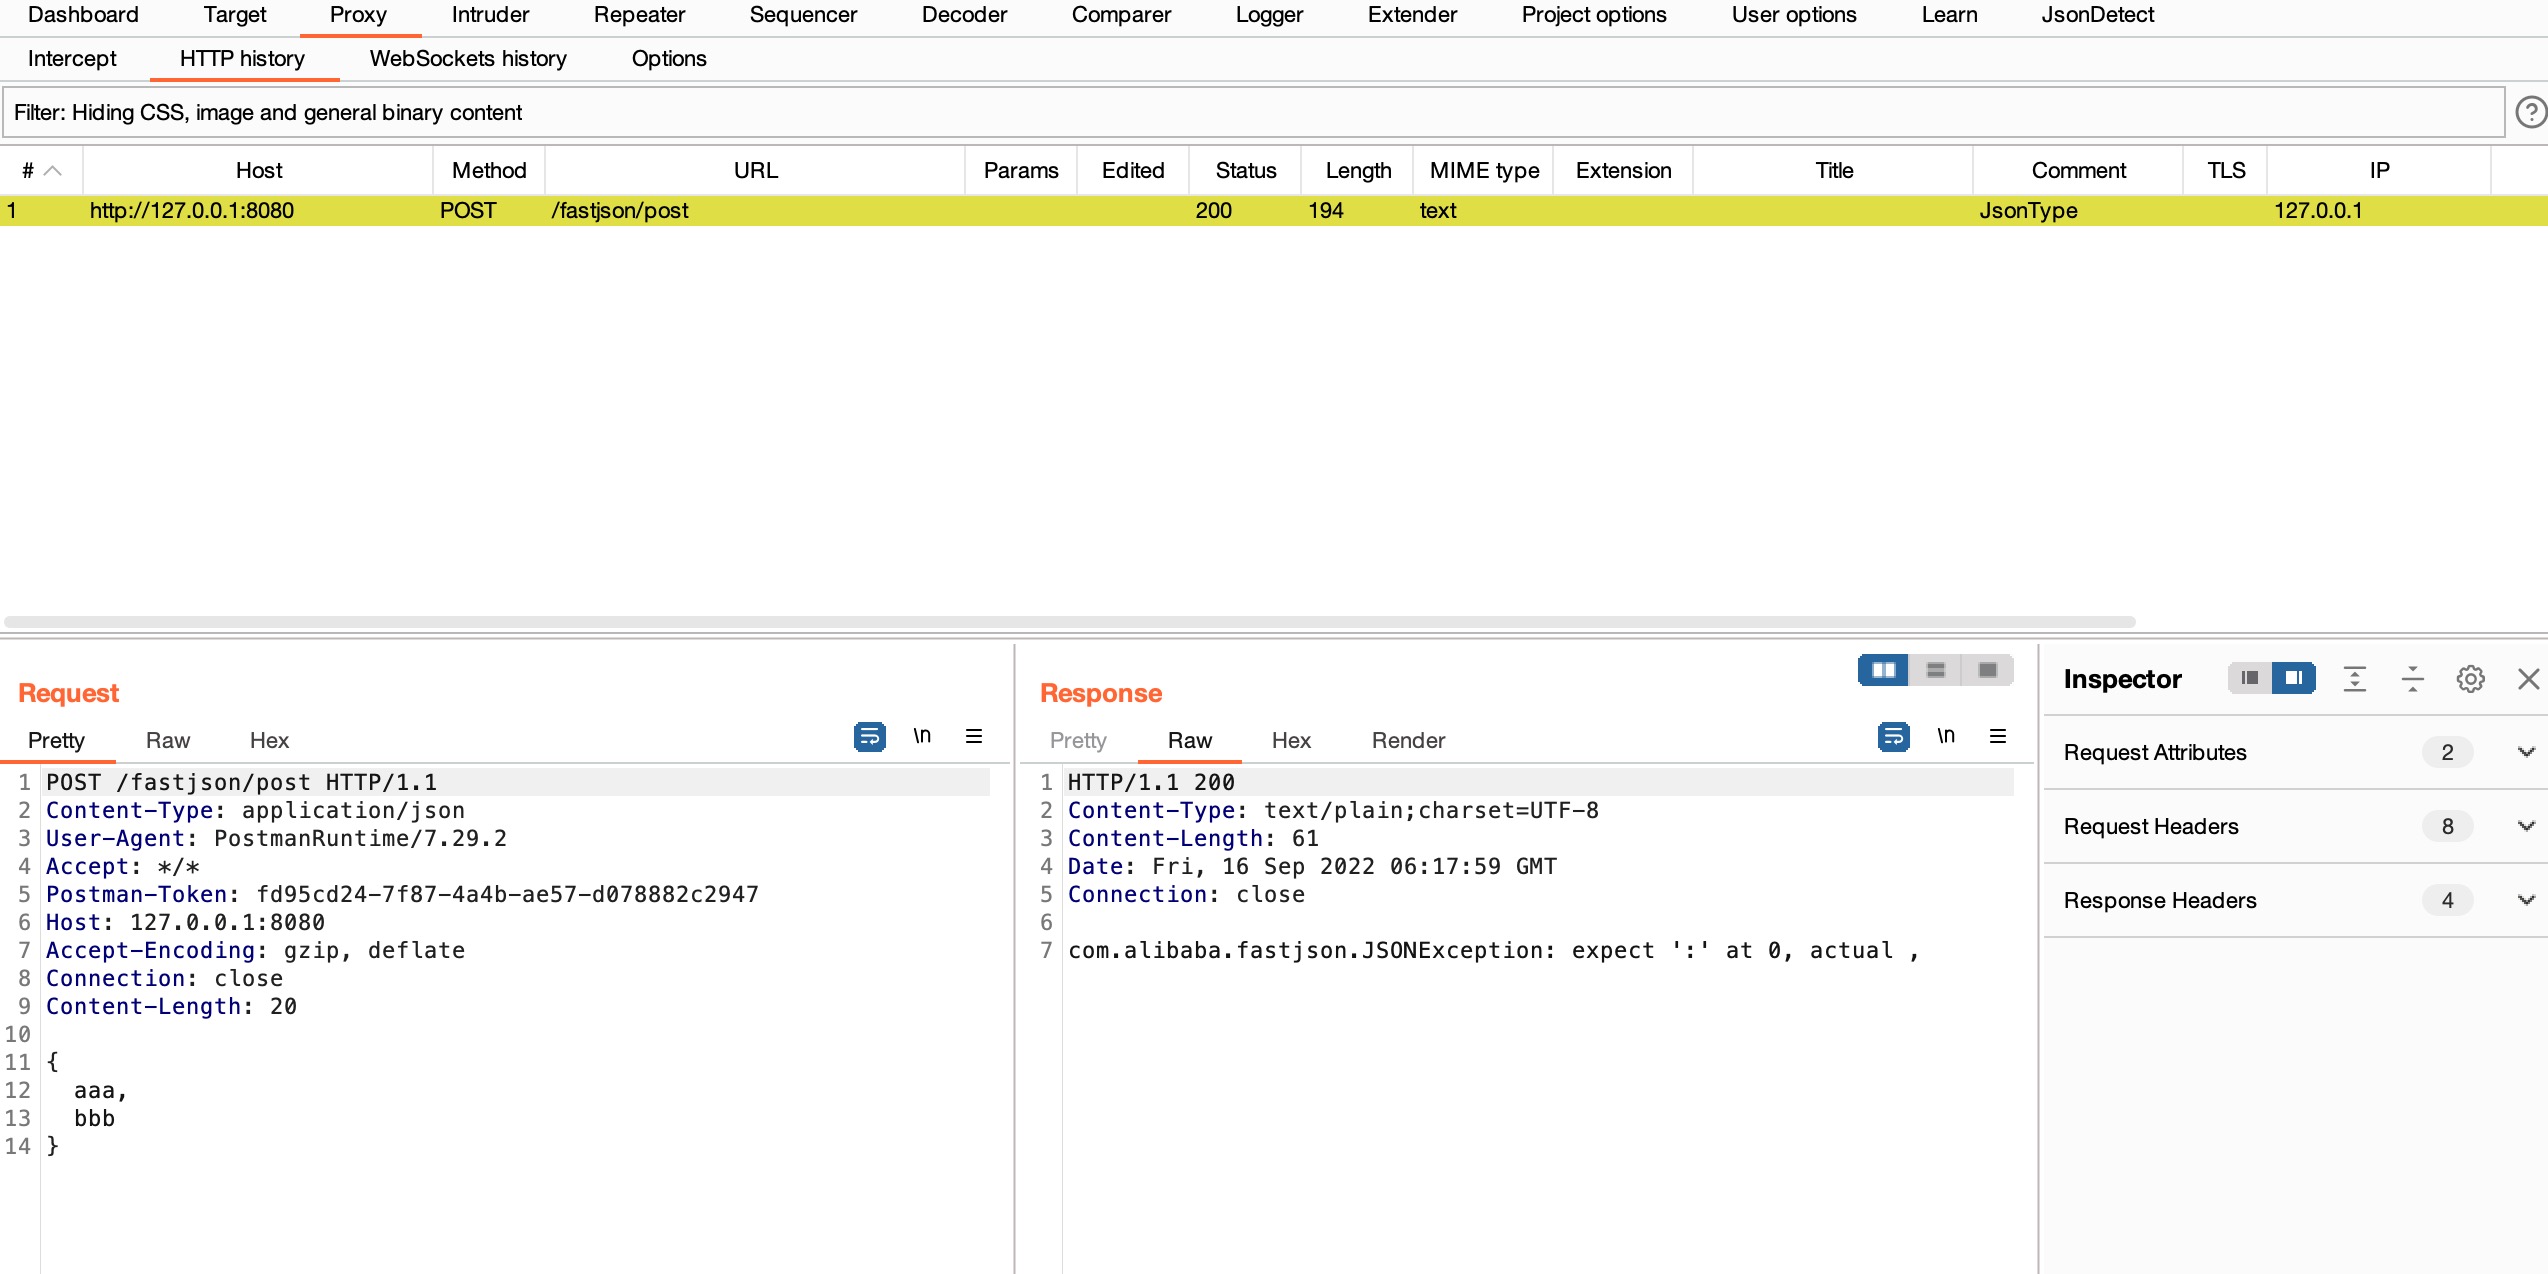
Task: Toggle word wrap icon in Request panel
Action: (869, 737)
